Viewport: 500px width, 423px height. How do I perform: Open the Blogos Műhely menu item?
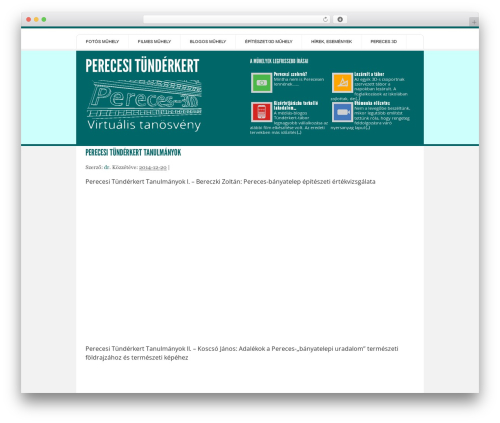208,42
